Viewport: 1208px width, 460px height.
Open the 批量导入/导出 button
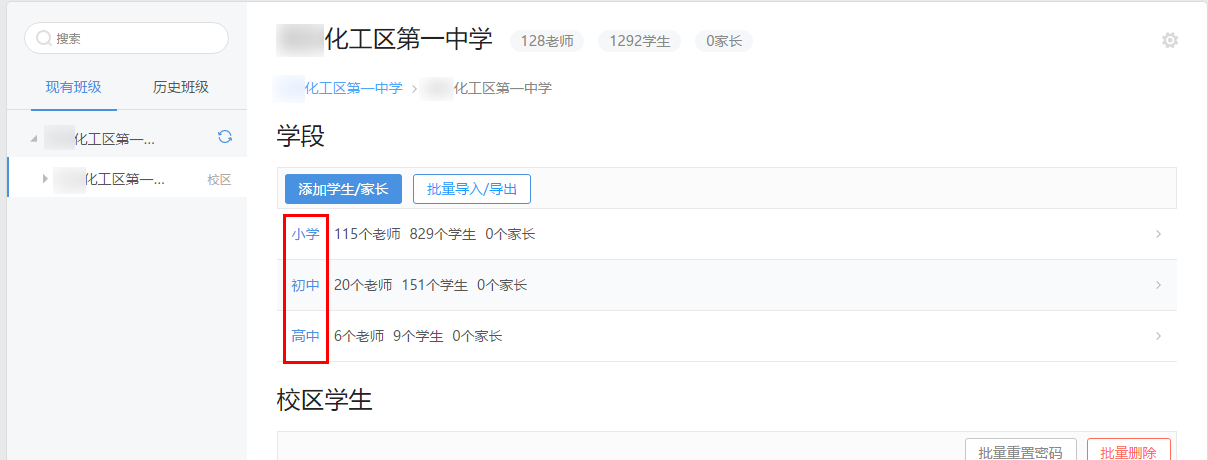(471, 188)
